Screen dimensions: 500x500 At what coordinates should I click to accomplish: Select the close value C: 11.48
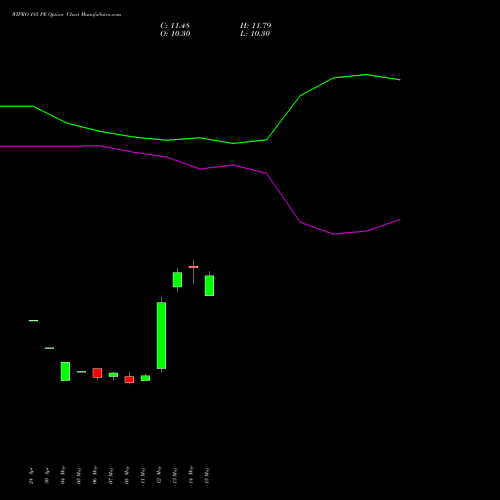(x=175, y=26)
